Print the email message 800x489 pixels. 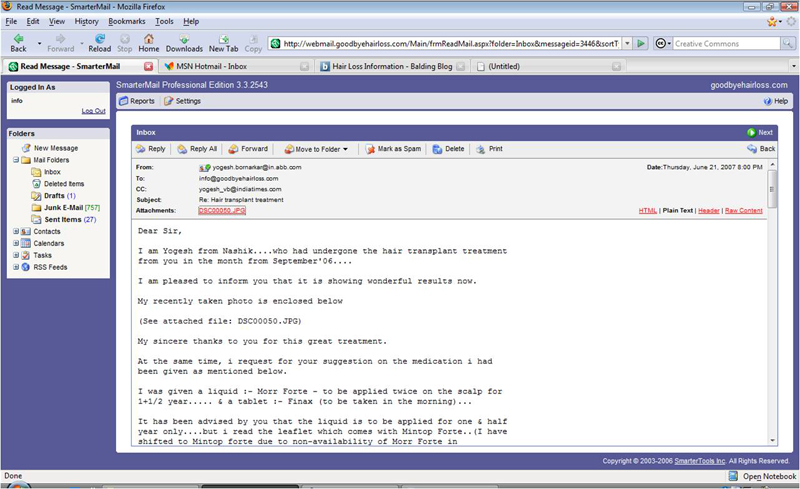click(490, 149)
